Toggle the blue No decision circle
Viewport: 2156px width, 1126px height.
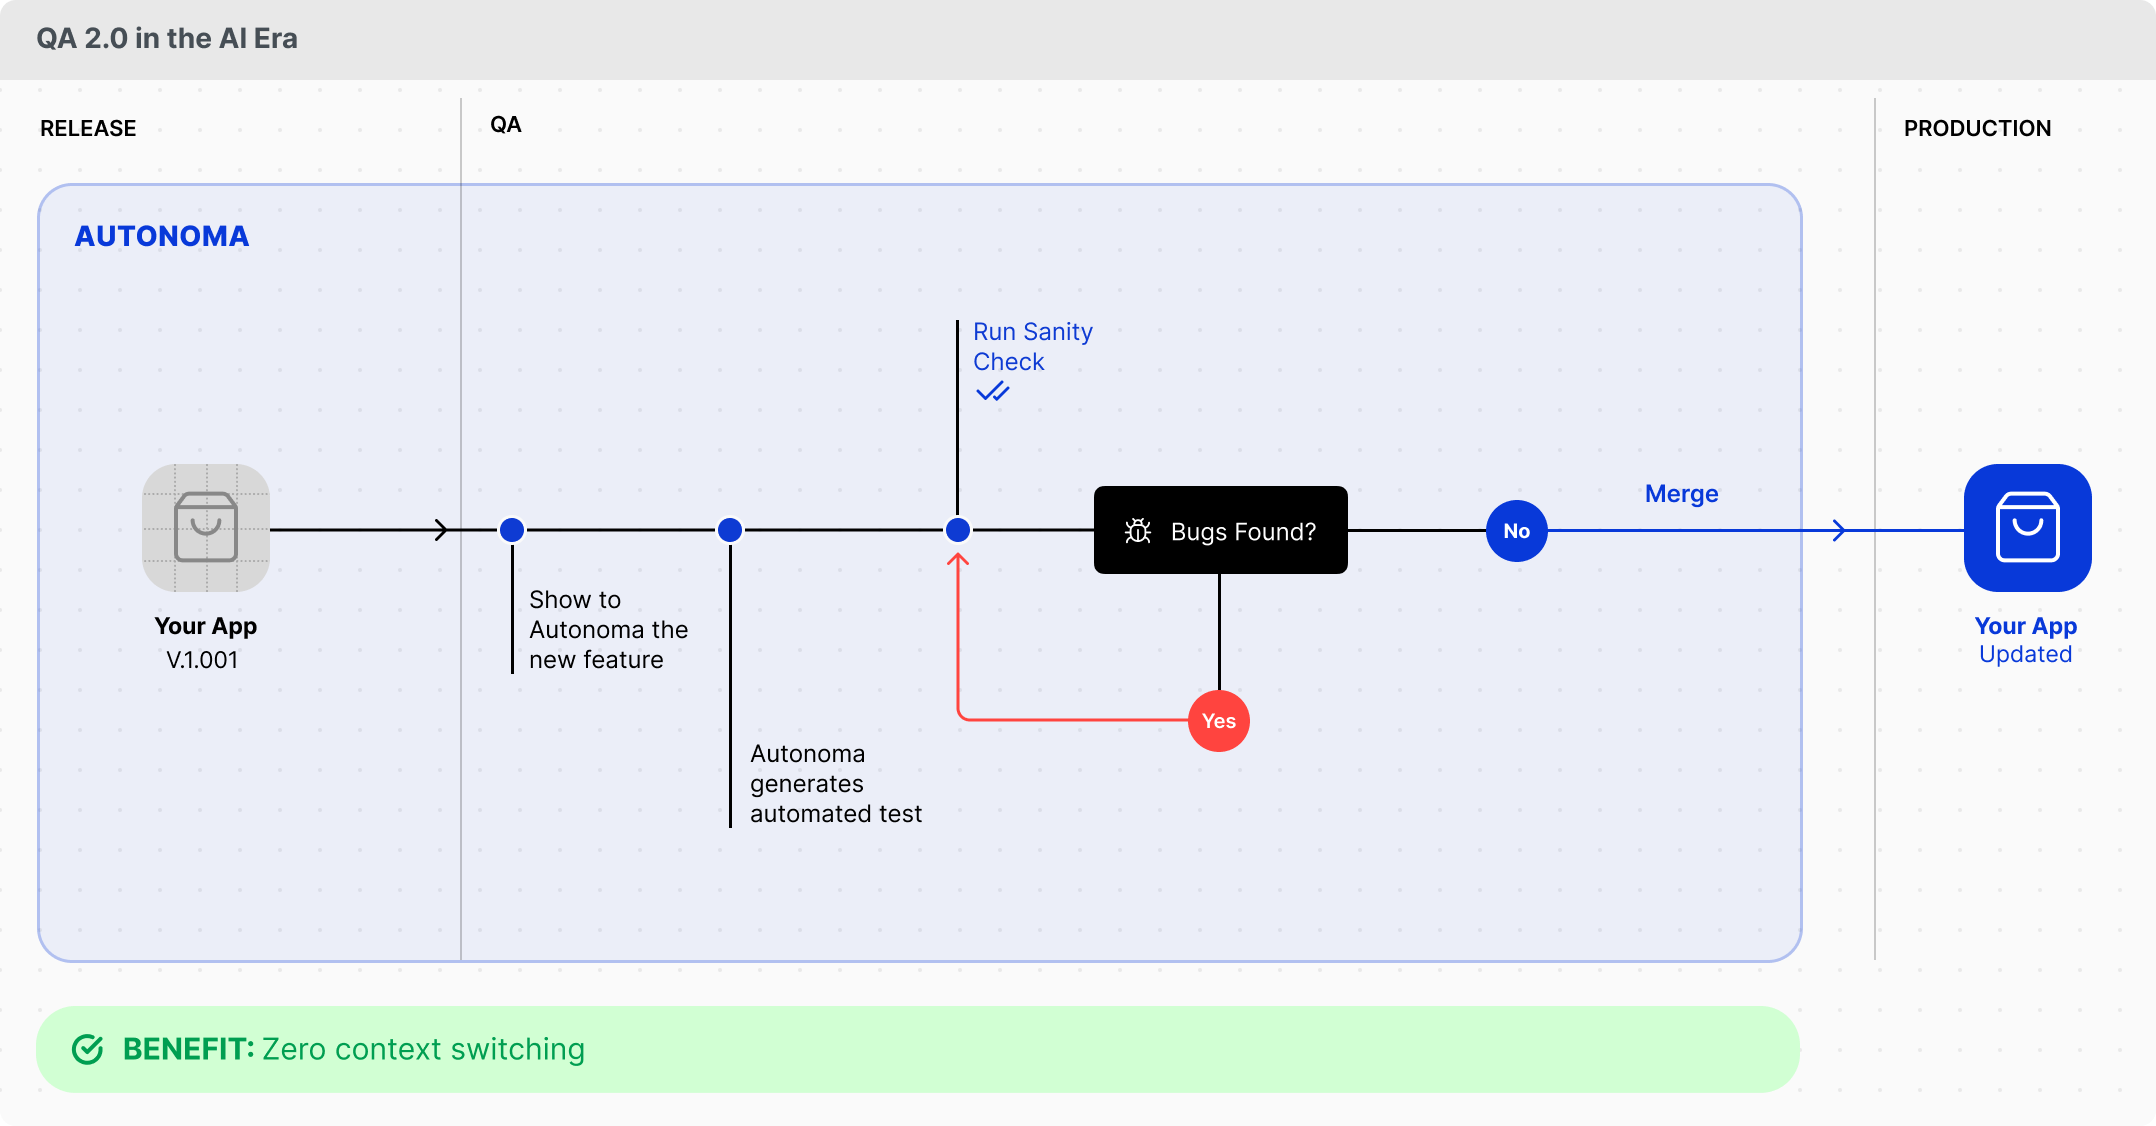(1516, 531)
